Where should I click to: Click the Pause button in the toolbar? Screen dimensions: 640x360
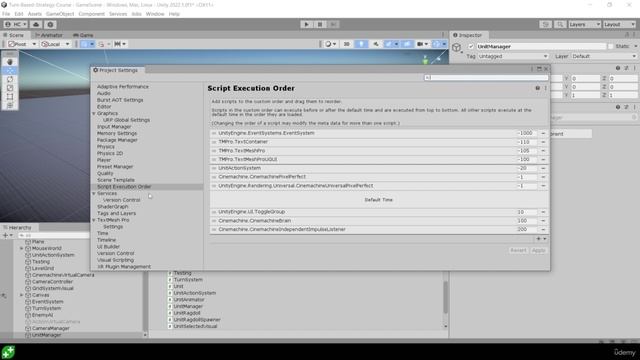pyautogui.click(x=320, y=24)
